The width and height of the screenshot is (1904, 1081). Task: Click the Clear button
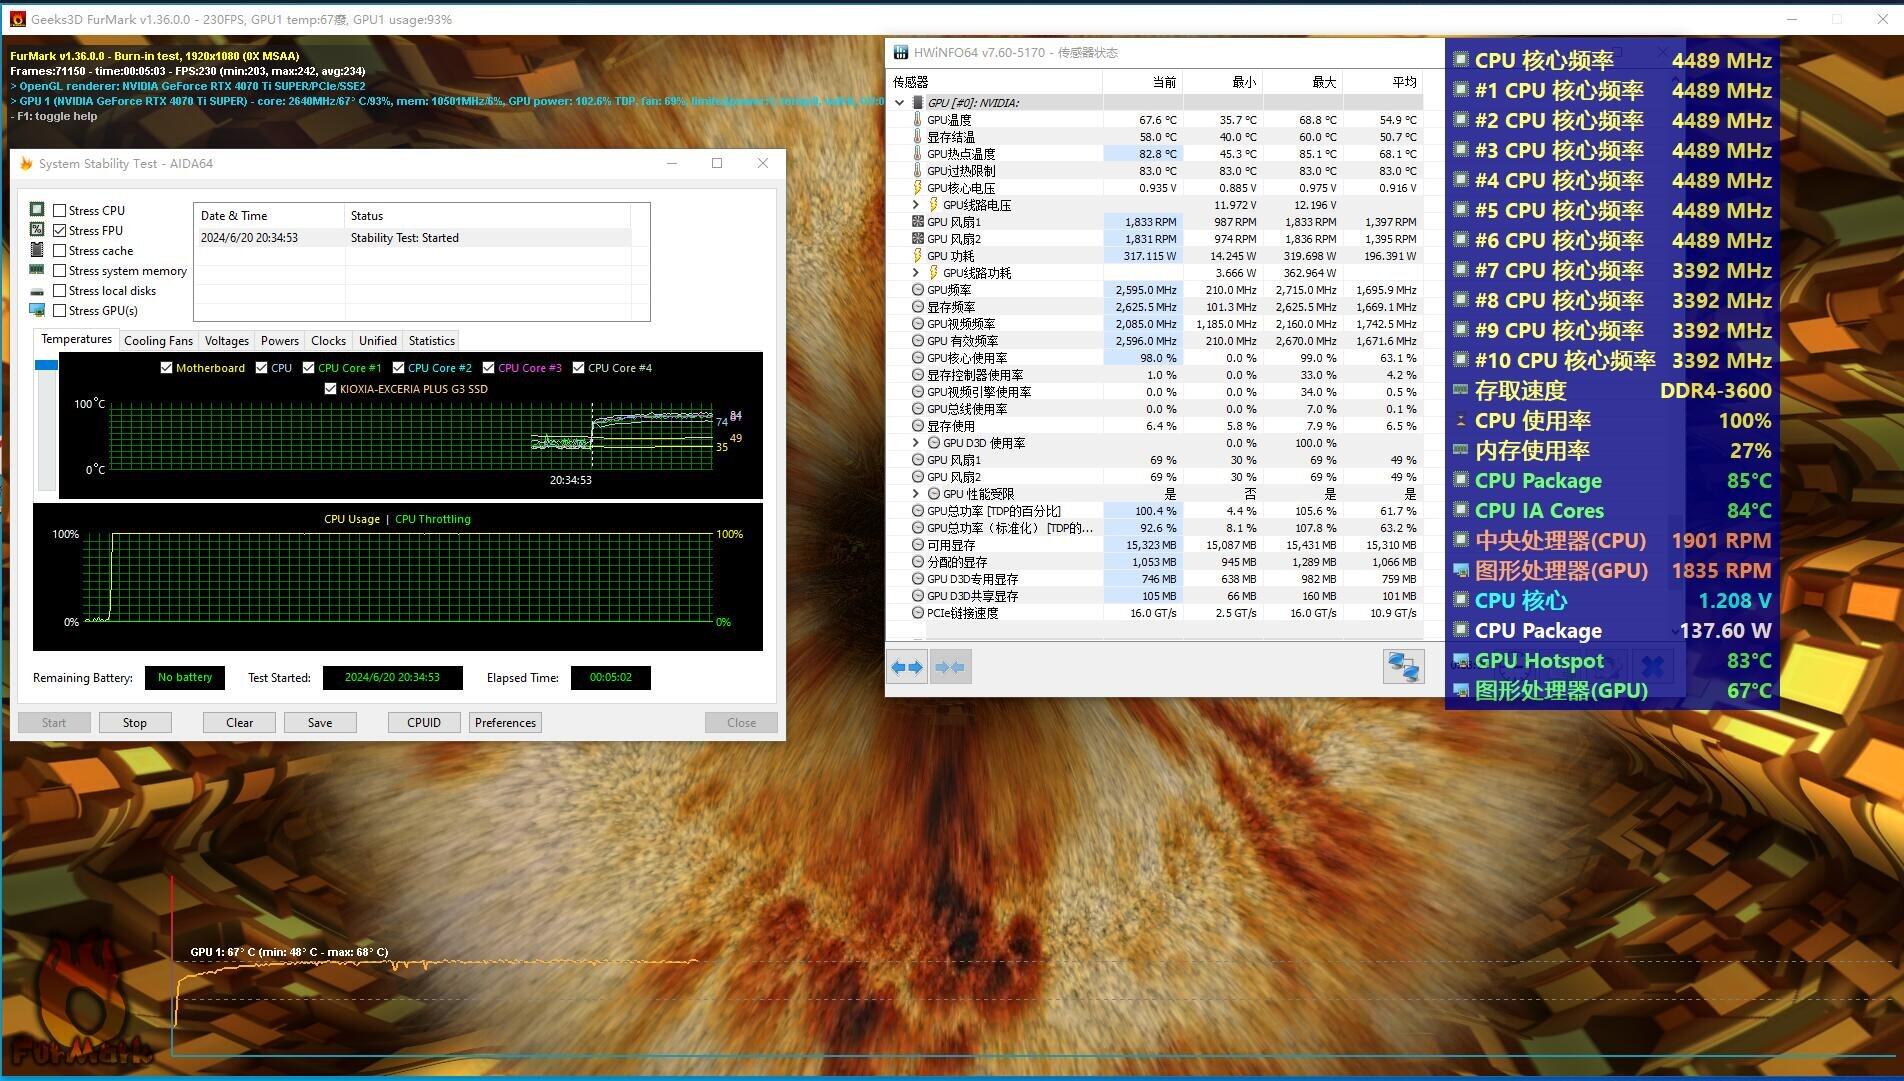(x=239, y=722)
